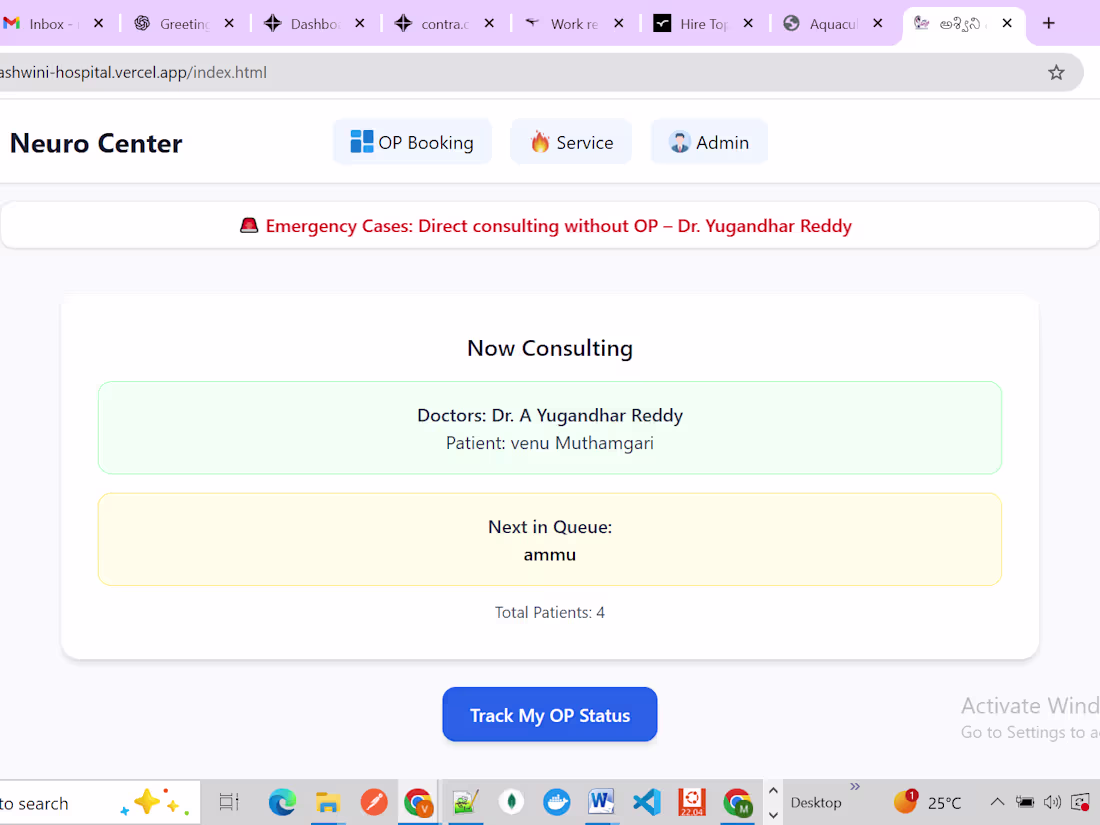Close the Work re tab
Image resolution: width=1100 pixels, height=825 pixels.
[619, 24]
